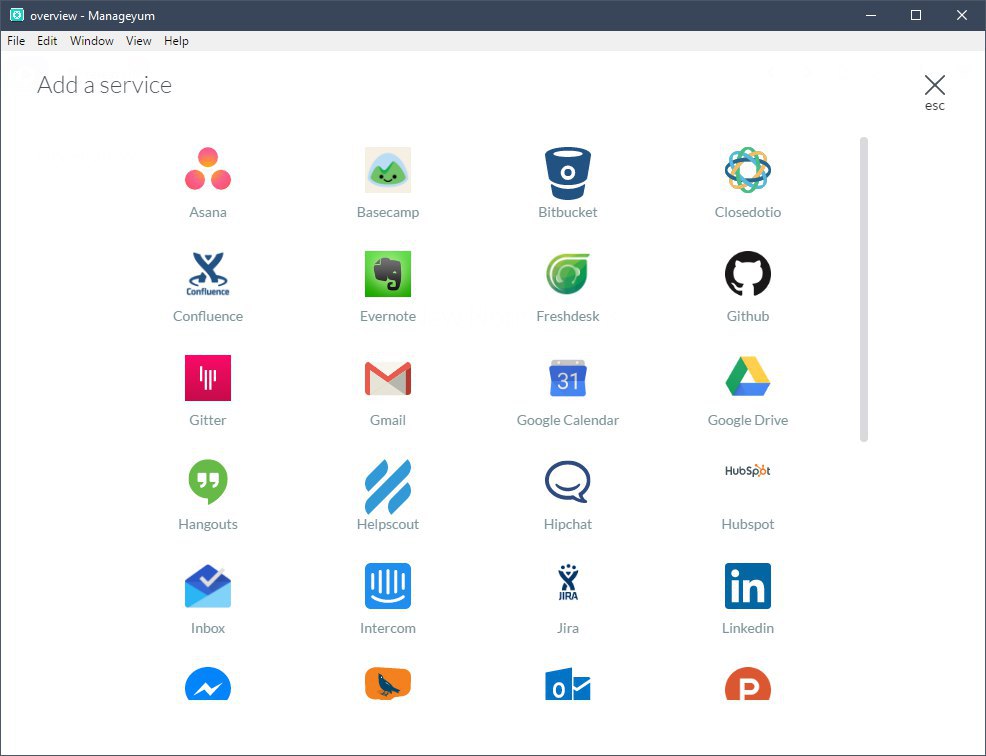Click the "Jira" label text
986x756 pixels.
point(567,628)
